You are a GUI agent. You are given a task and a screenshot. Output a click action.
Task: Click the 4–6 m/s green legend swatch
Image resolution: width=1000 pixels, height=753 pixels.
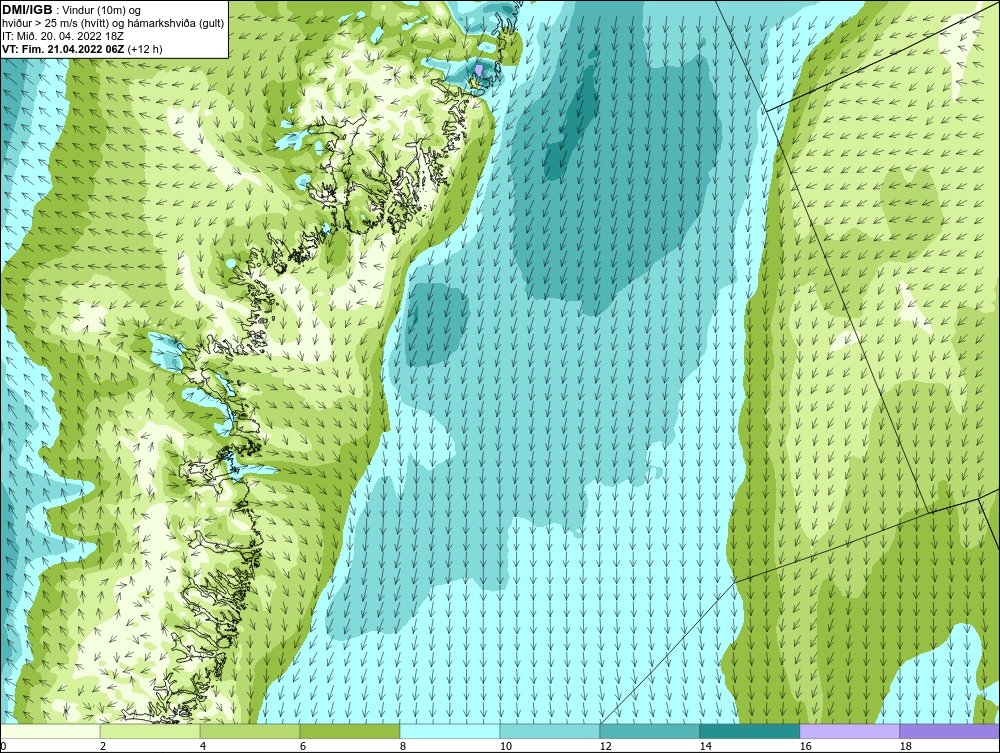pyautogui.click(x=250, y=731)
